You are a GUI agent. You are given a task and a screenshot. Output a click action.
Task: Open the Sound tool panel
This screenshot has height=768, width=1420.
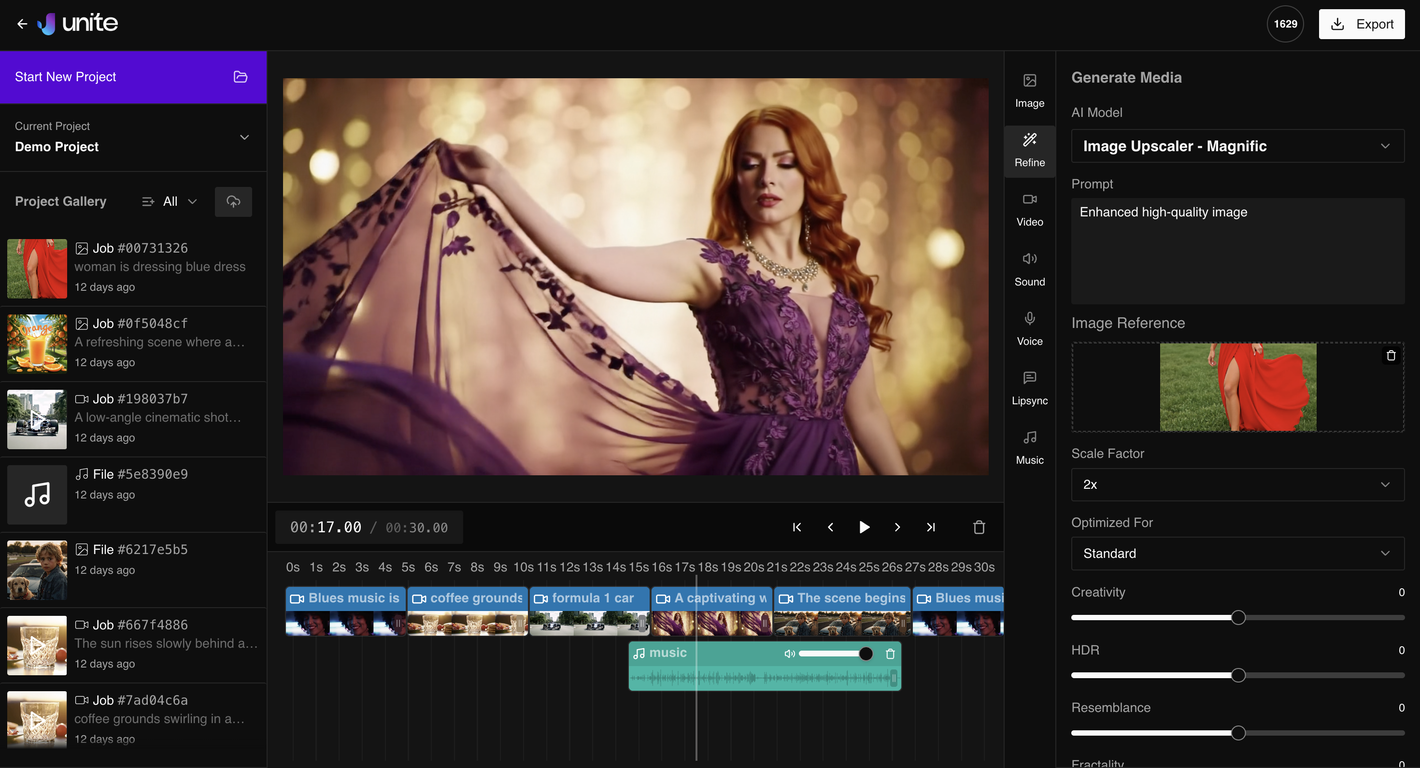[x=1029, y=268]
